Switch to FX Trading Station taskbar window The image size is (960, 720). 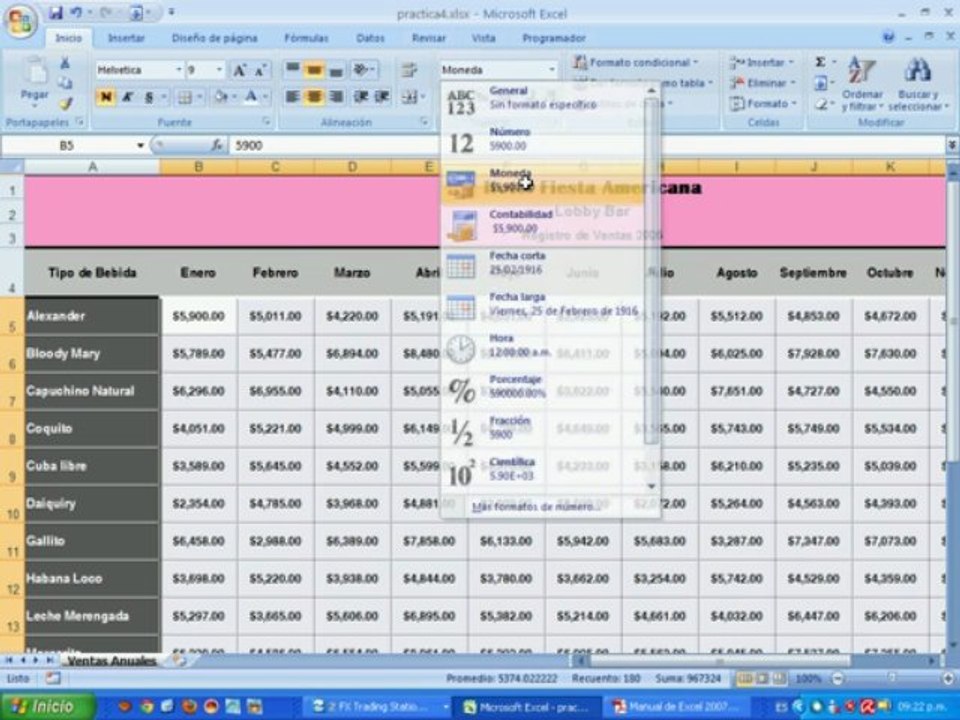pos(378,707)
